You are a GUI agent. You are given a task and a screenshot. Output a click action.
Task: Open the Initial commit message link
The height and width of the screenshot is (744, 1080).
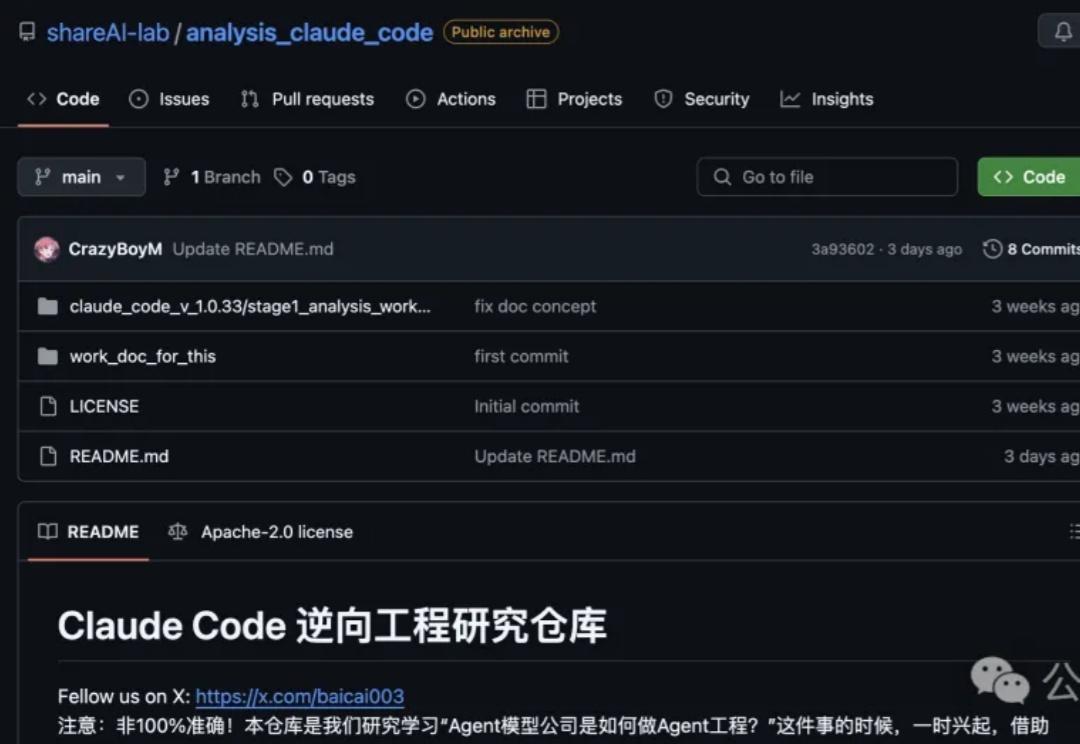tap(526, 406)
